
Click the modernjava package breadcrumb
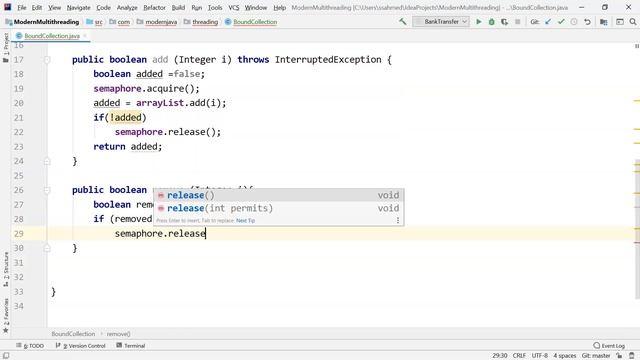point(157,22)
